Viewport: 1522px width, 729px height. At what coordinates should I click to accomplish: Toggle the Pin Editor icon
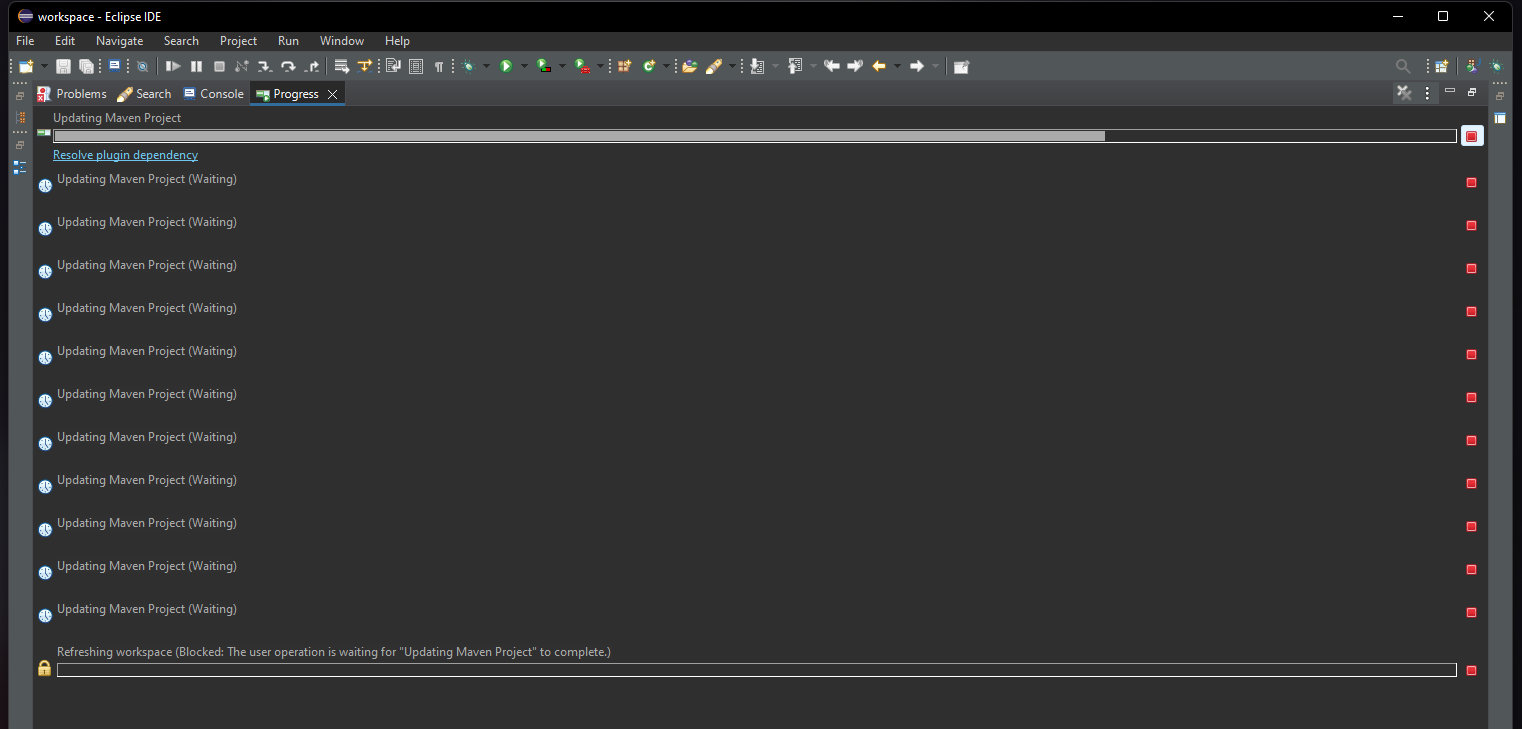point(962,66)
